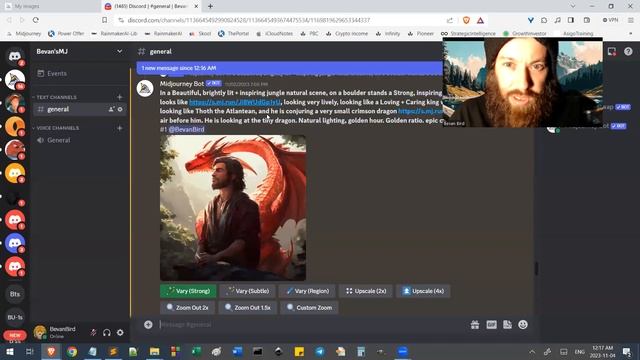
Task: Click the Zoom Out 2x button
Action: point(187,307)
